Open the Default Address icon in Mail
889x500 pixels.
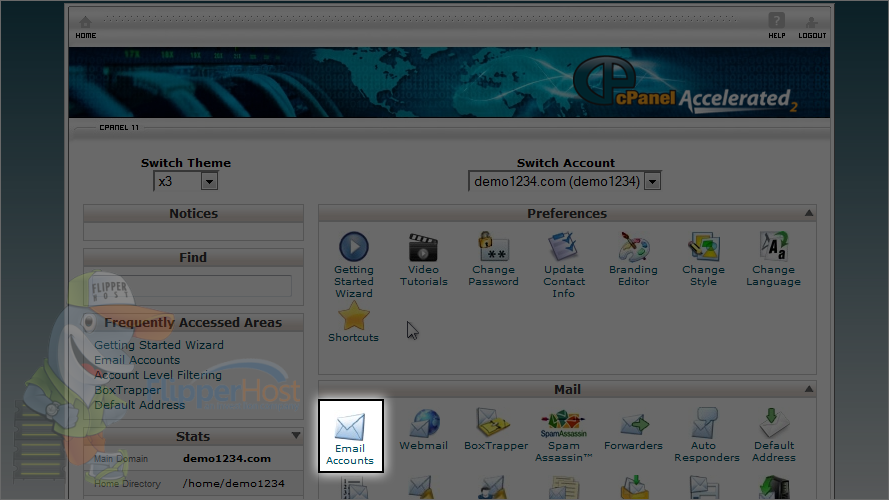click(774, 435)
